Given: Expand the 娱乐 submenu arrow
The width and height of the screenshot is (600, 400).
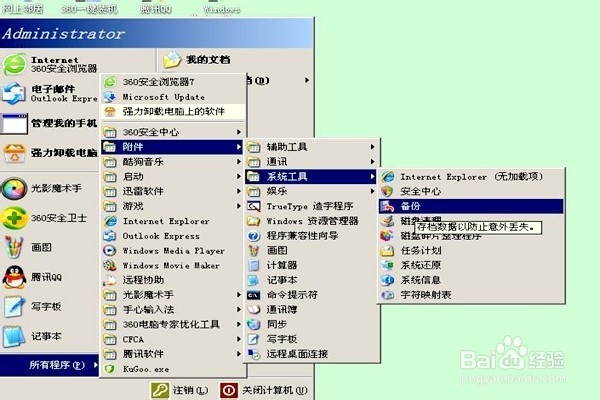Looking at the screenshot, I should coord(372,191).
